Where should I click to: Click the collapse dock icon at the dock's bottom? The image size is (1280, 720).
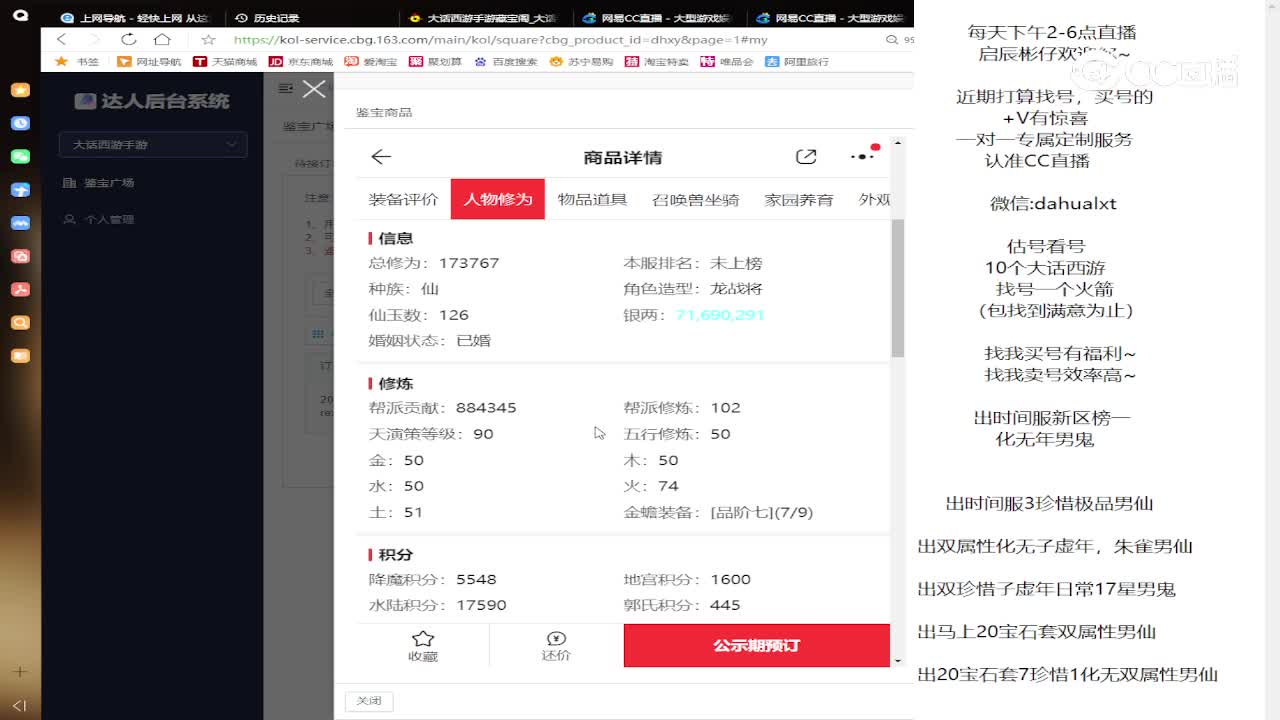pyautogui.click(x=19, y=705)
